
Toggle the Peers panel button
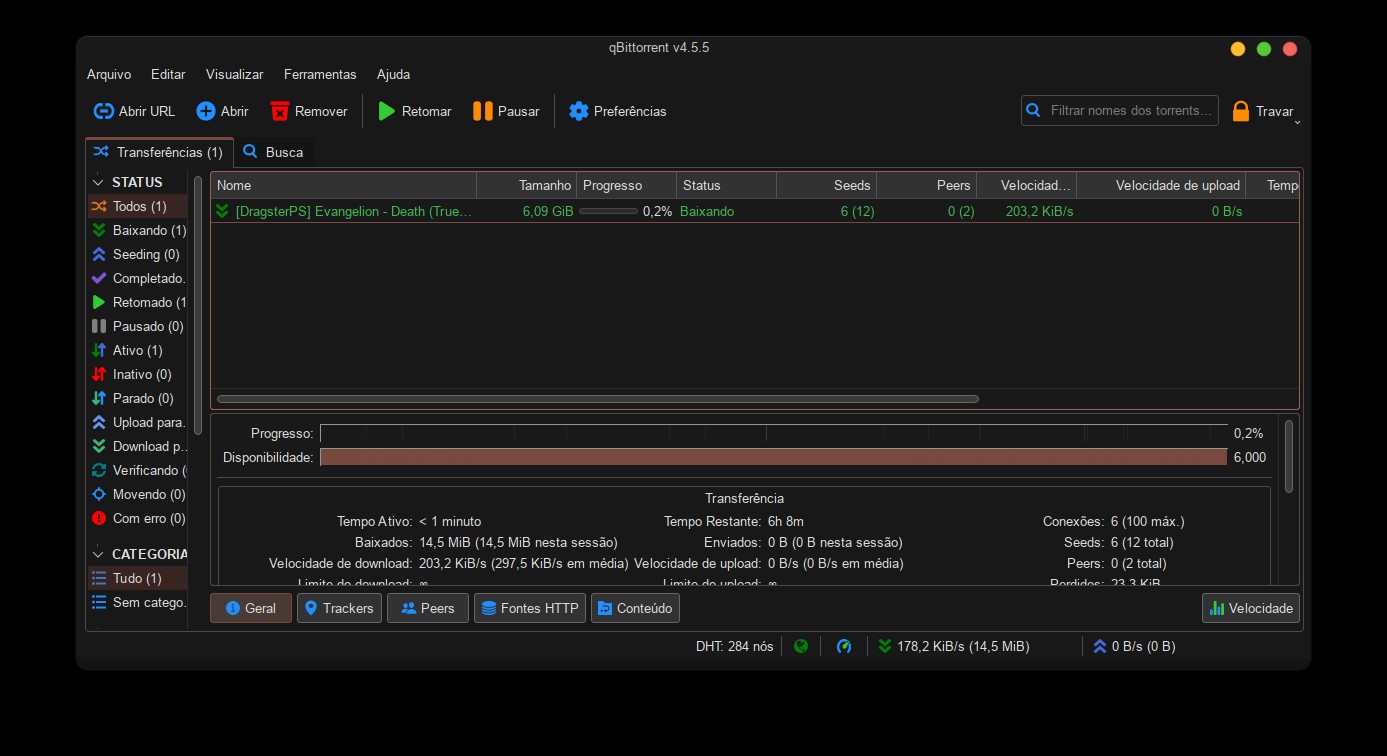[x=427, y=608]
